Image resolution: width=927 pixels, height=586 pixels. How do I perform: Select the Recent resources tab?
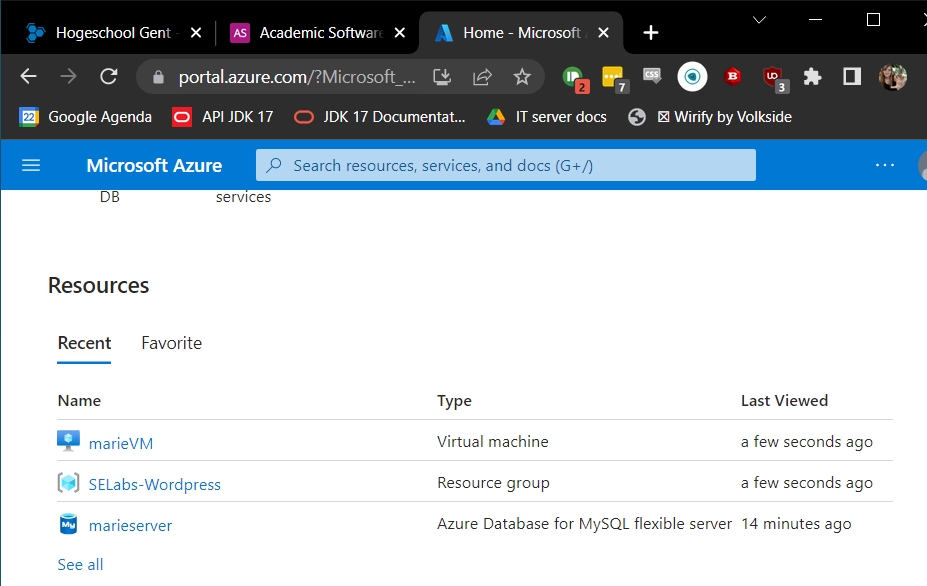pos(84,343)
